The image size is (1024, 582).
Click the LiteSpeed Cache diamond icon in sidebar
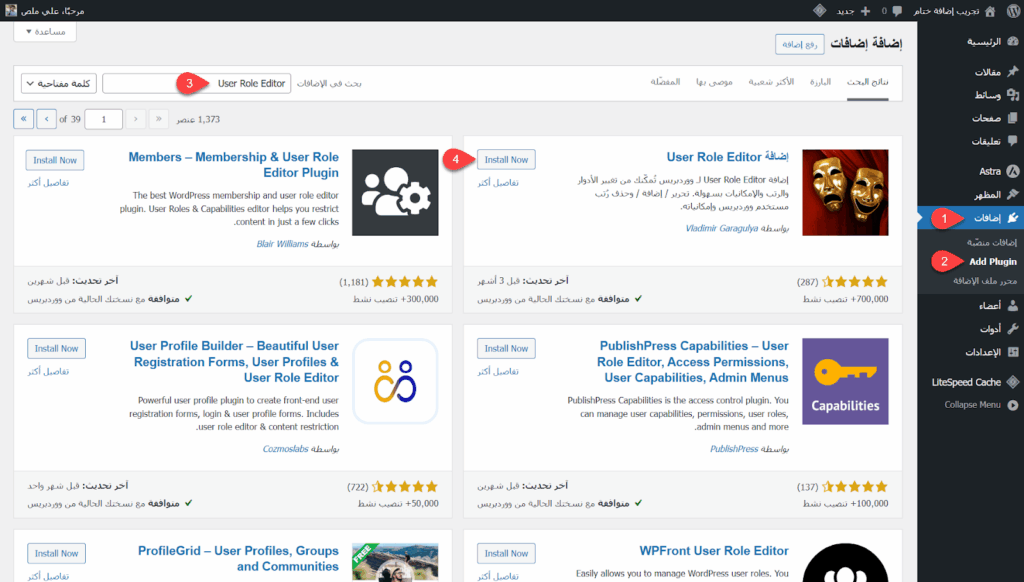(x=1012, y=382)
